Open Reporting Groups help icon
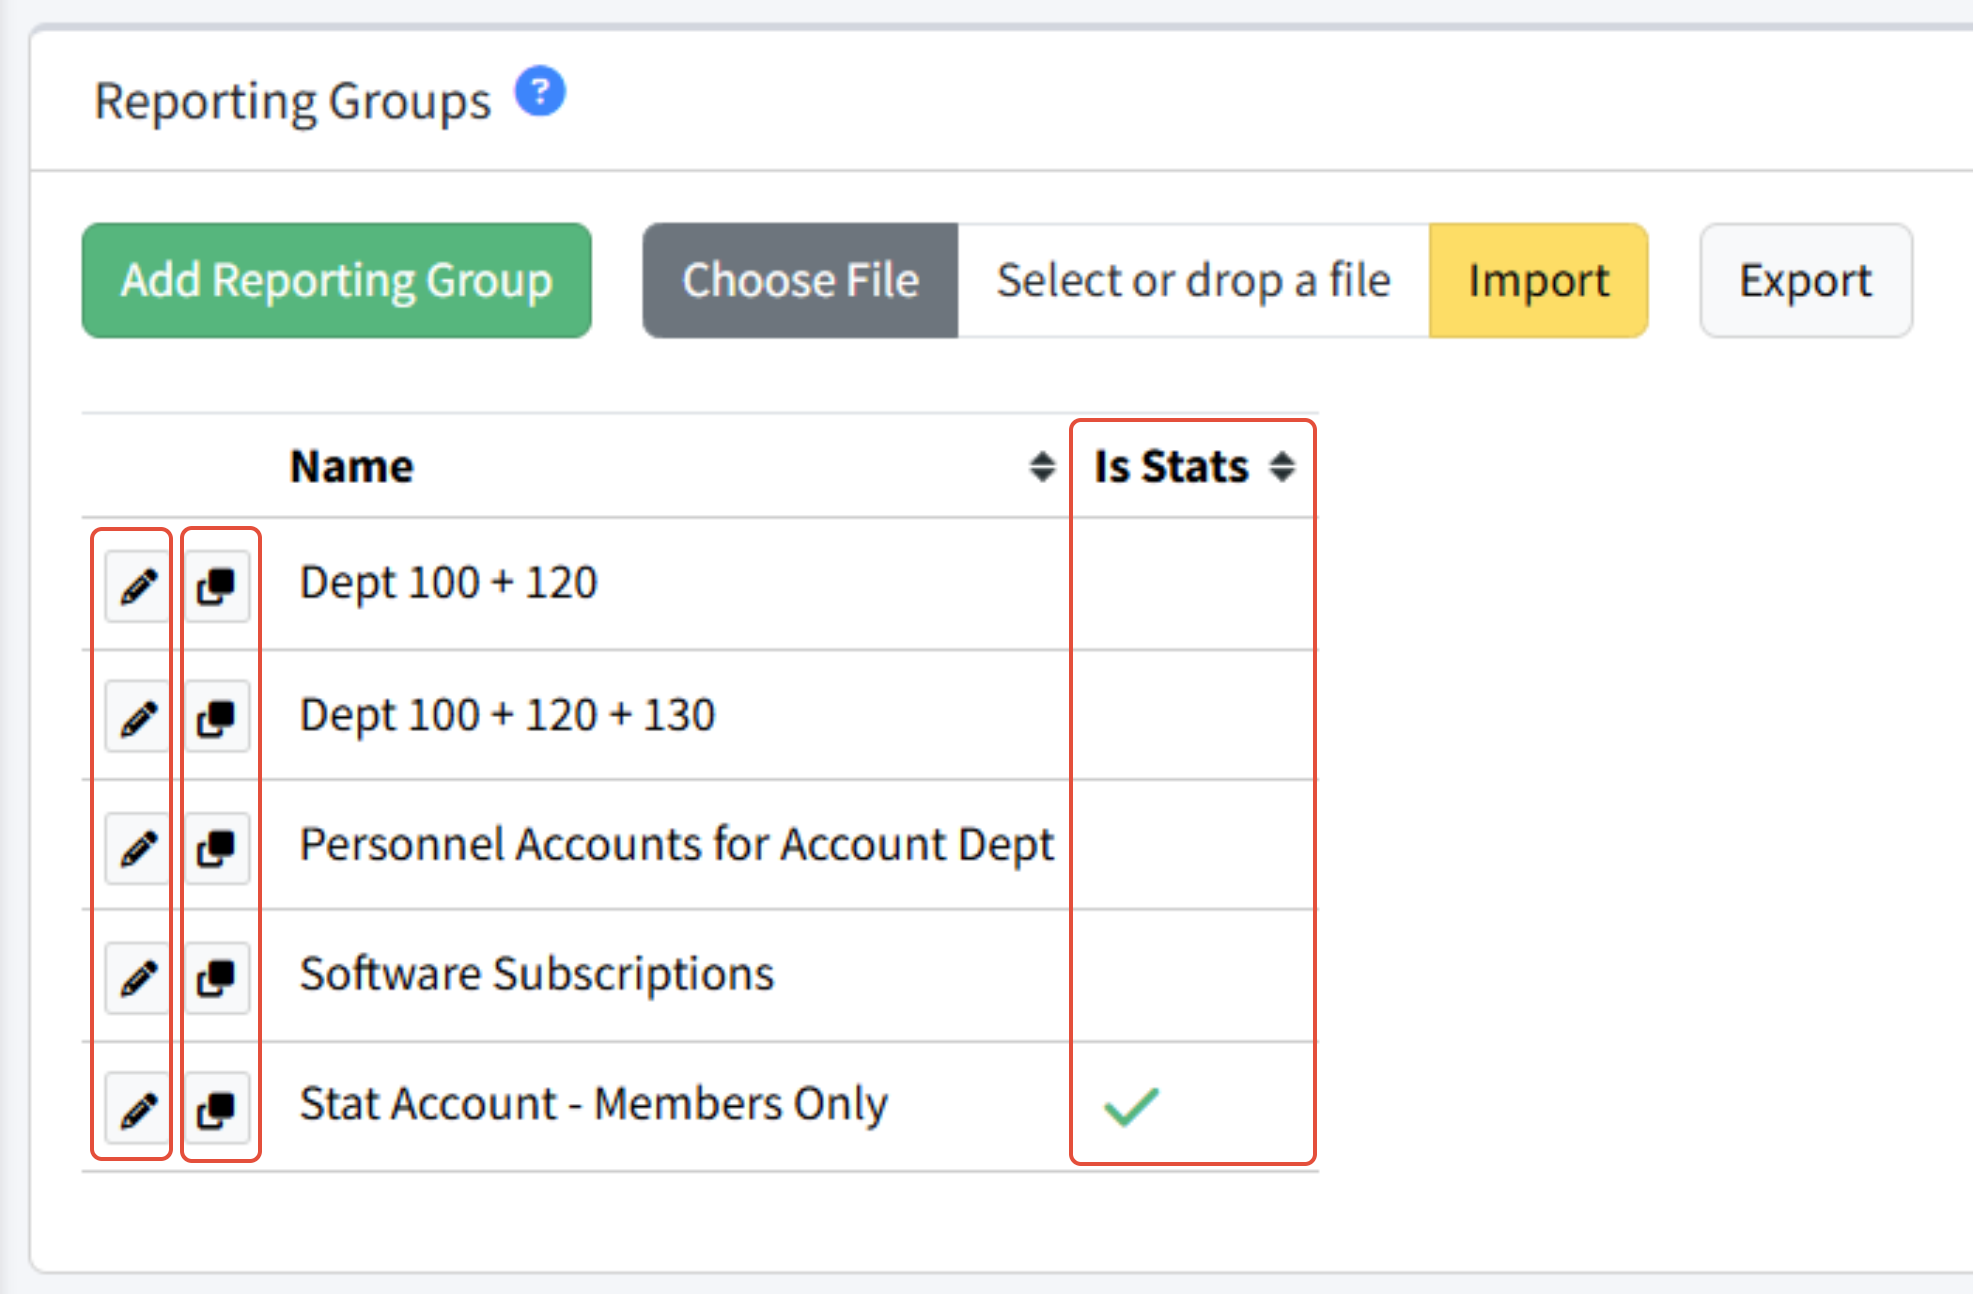This screenshot has height=1294, width=1973. (540, 93)
